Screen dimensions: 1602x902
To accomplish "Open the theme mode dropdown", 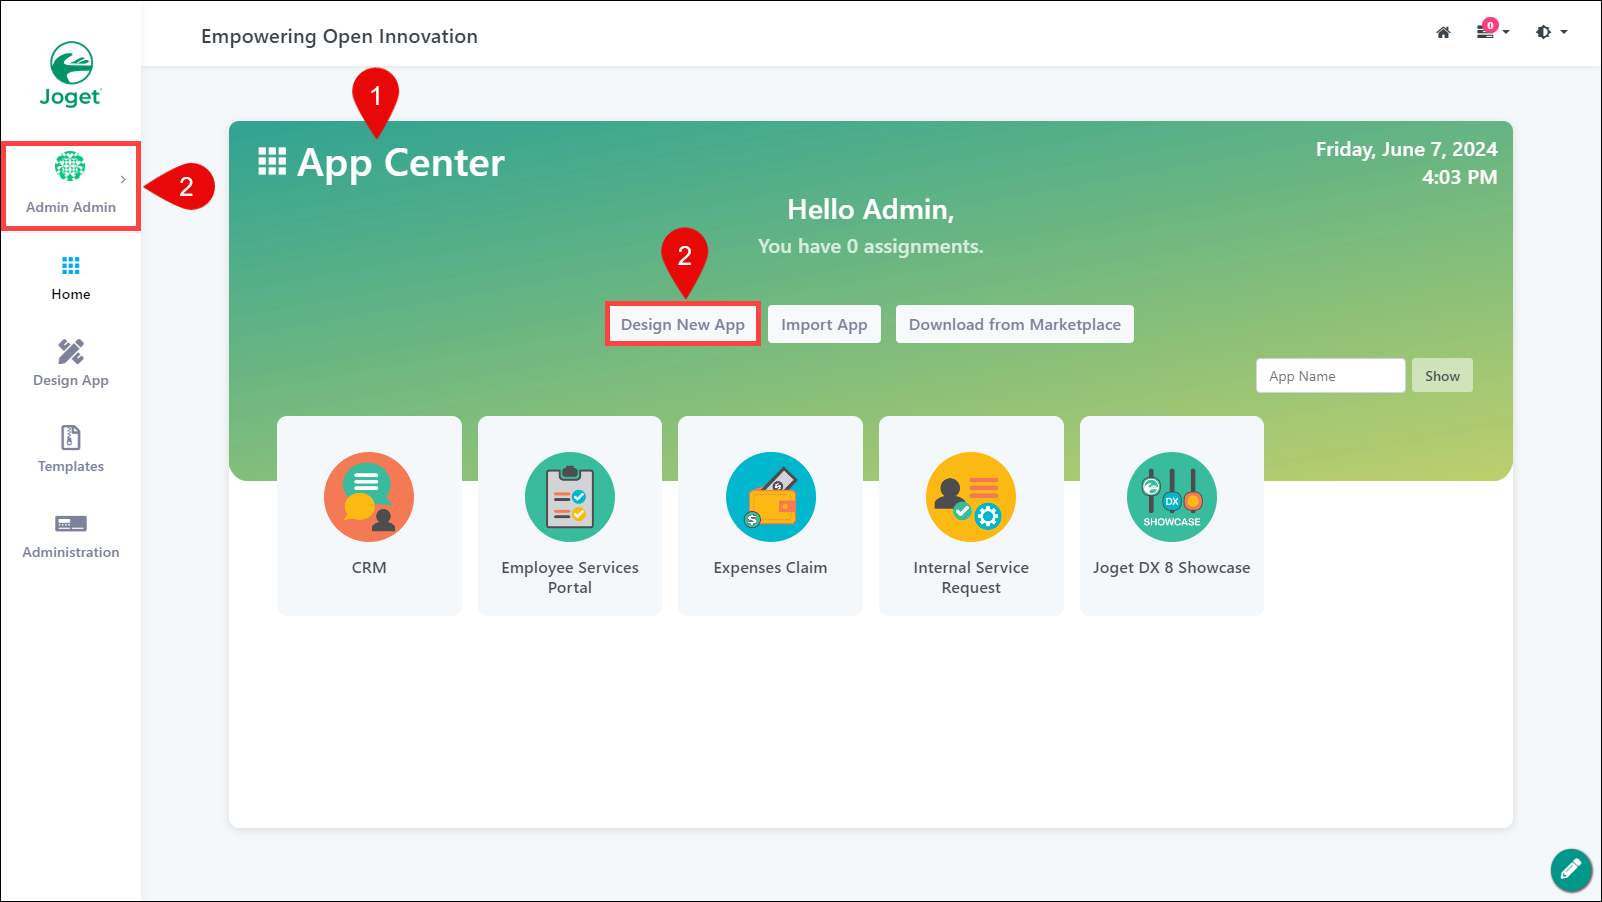I will click(1551, 32).
